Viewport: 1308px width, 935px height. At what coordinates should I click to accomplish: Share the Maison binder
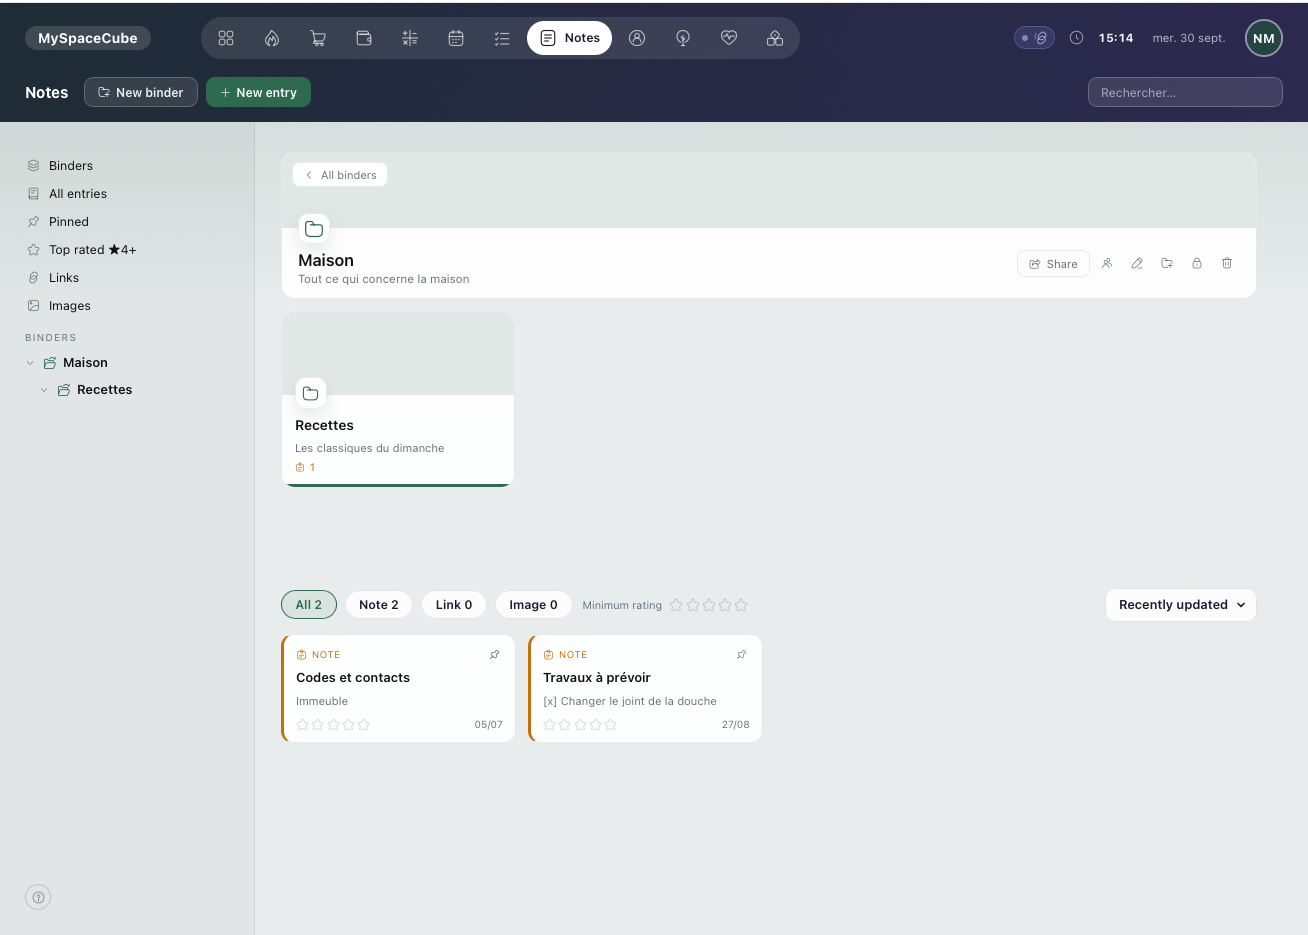click(x=1053, y=264)
